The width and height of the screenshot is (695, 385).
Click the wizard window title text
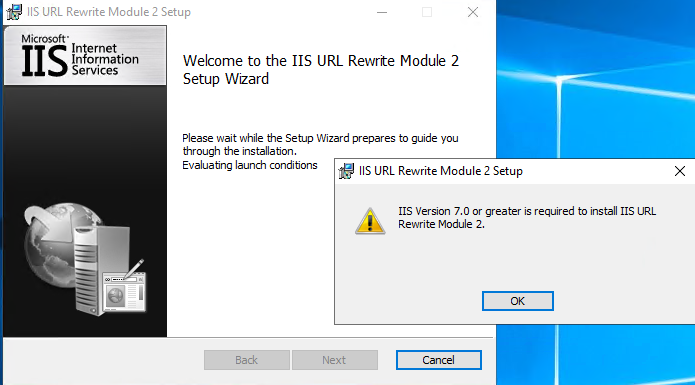pyautogui.click(x=109, y=12)
